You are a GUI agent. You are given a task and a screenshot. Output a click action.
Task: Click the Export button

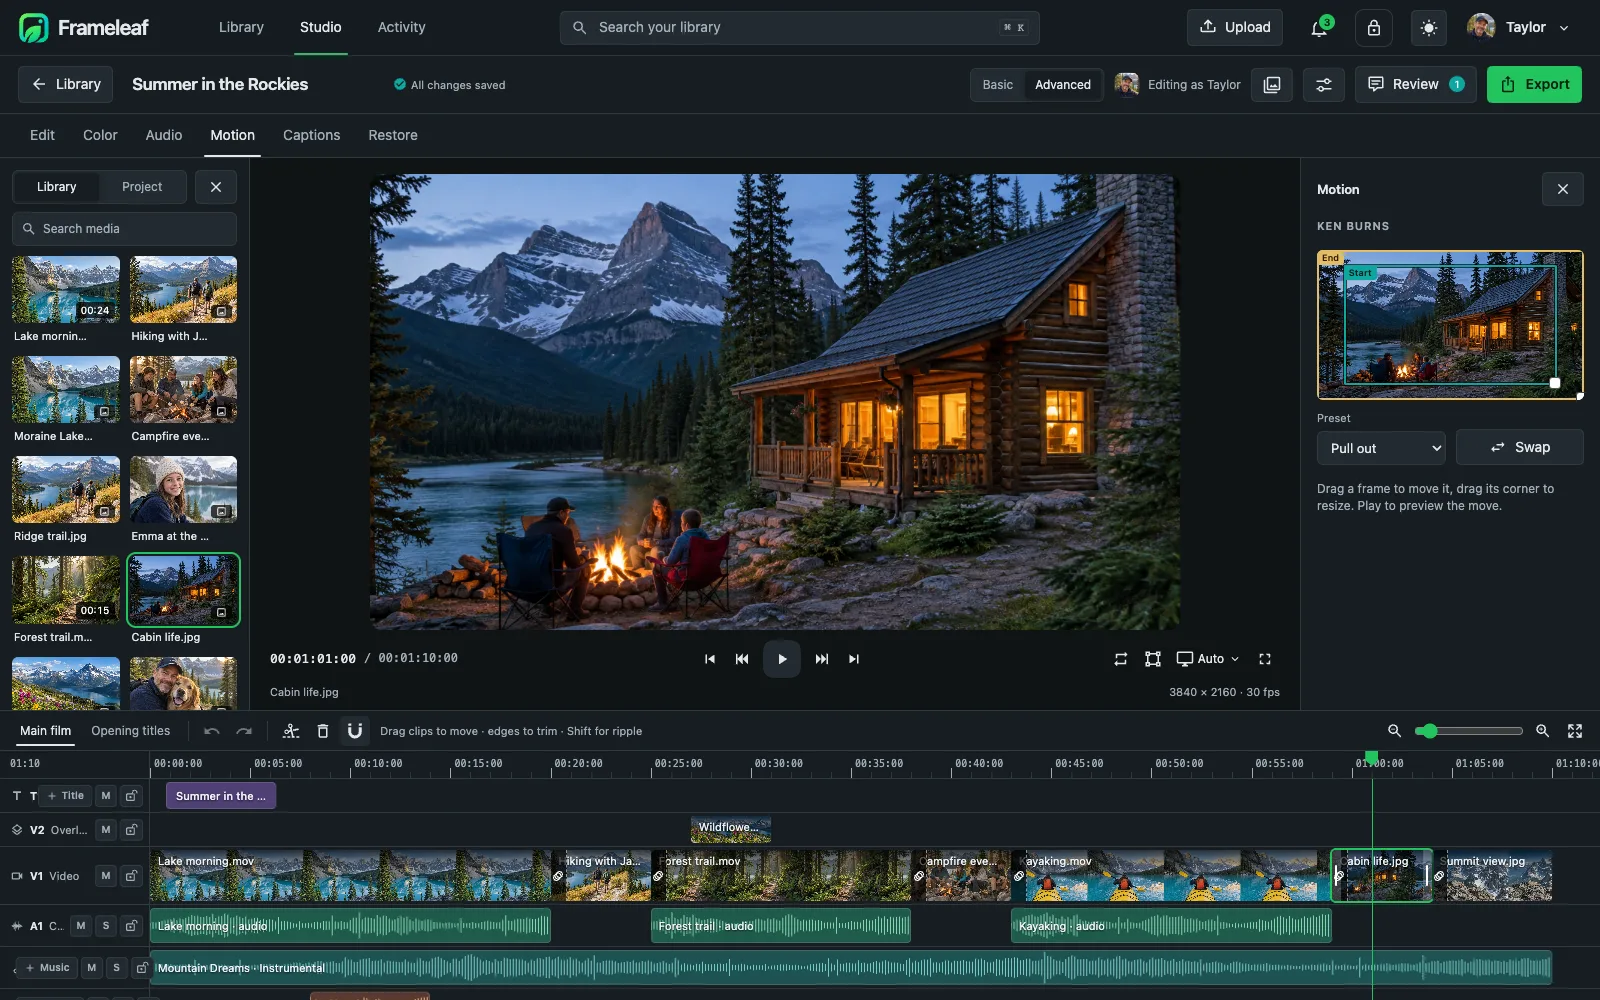[1535, 85]
